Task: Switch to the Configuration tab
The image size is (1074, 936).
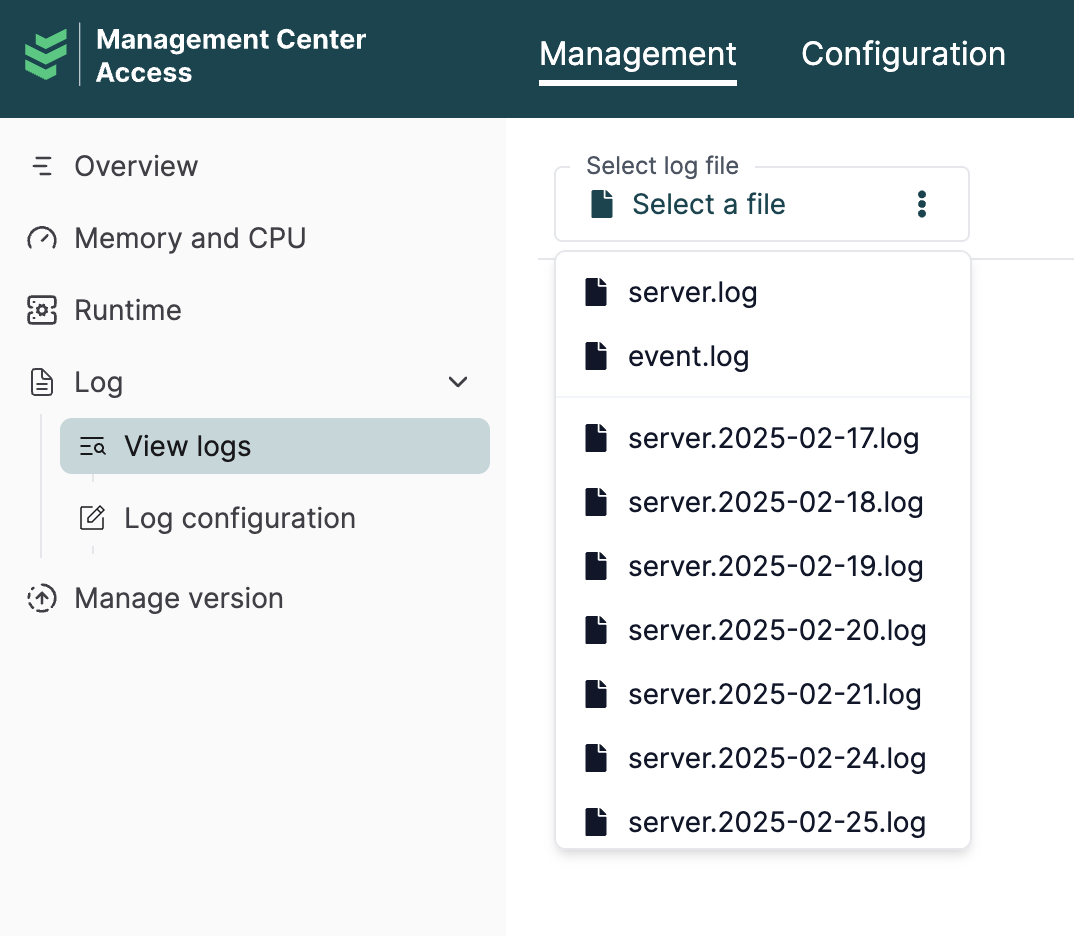Action: [903, 53]
